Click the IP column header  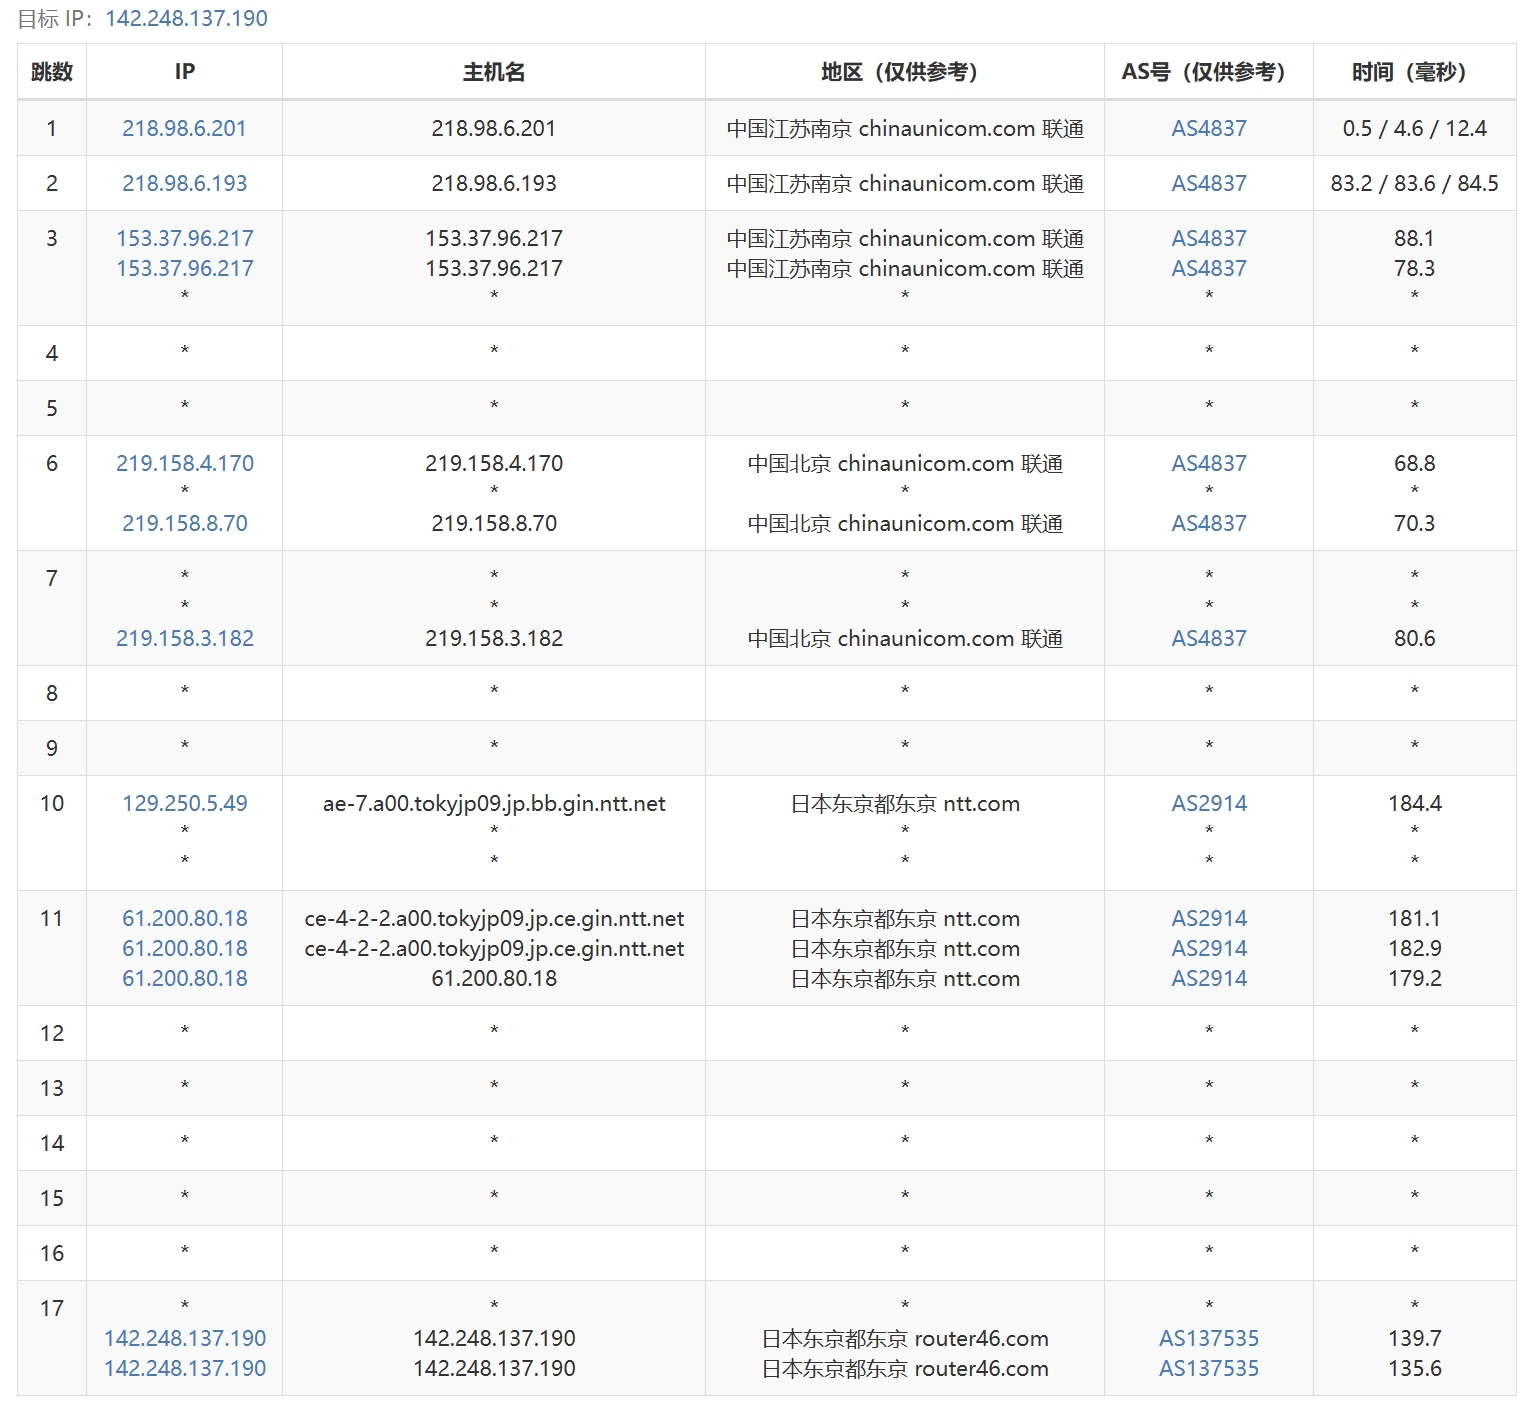185,72
